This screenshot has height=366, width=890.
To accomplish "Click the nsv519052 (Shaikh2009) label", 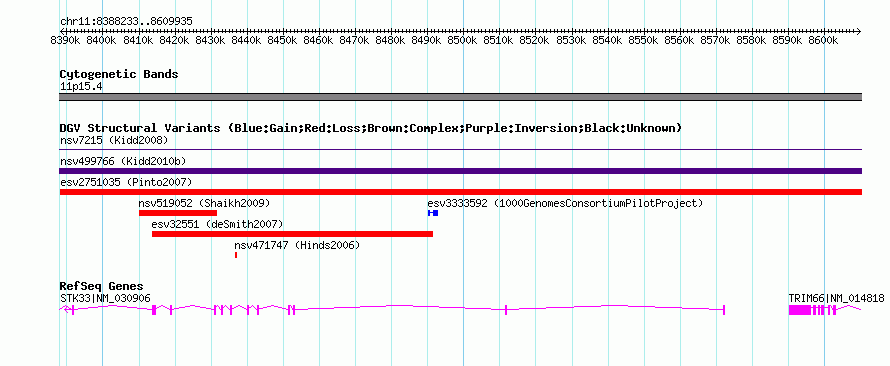I will [x=204, y=203].
